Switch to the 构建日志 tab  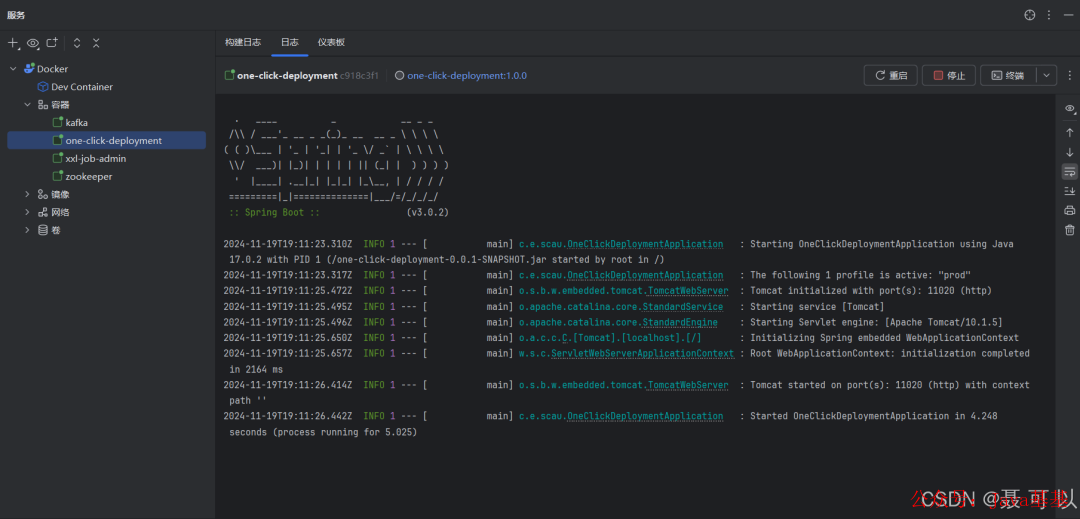pos(242,42)
